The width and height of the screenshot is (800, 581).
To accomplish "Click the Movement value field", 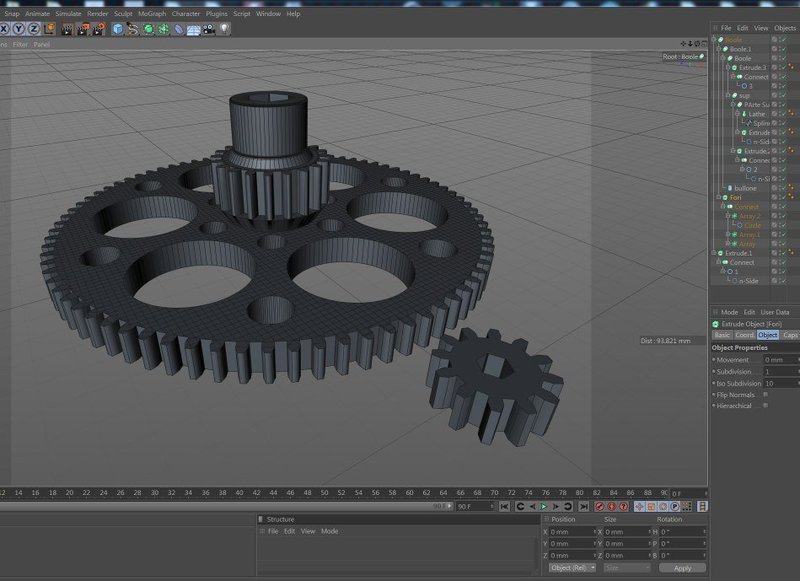I will (x=781, y=360).
